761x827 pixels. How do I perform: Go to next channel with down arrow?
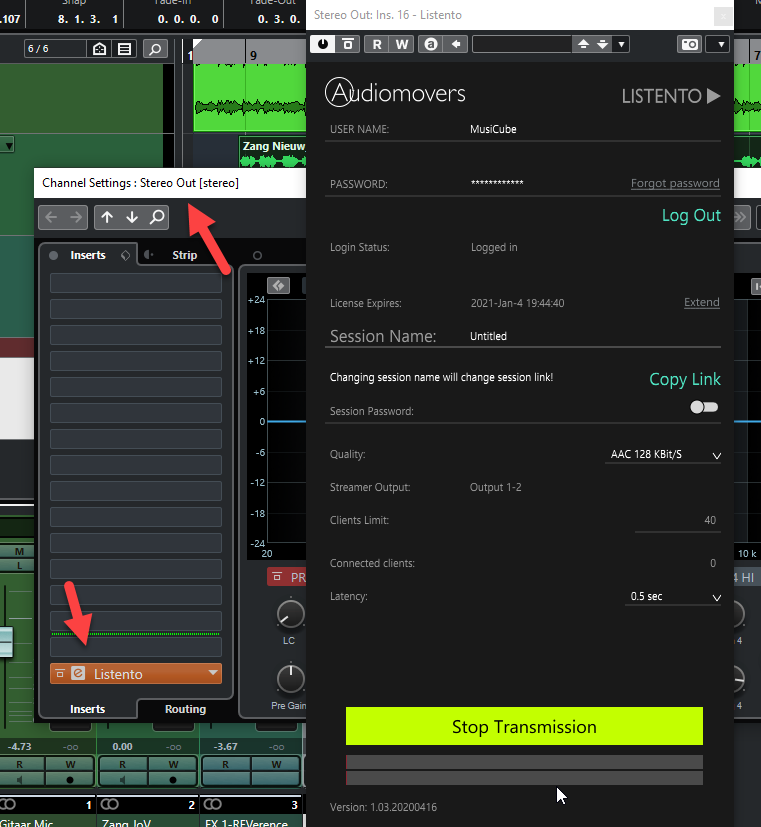(132, 217)
